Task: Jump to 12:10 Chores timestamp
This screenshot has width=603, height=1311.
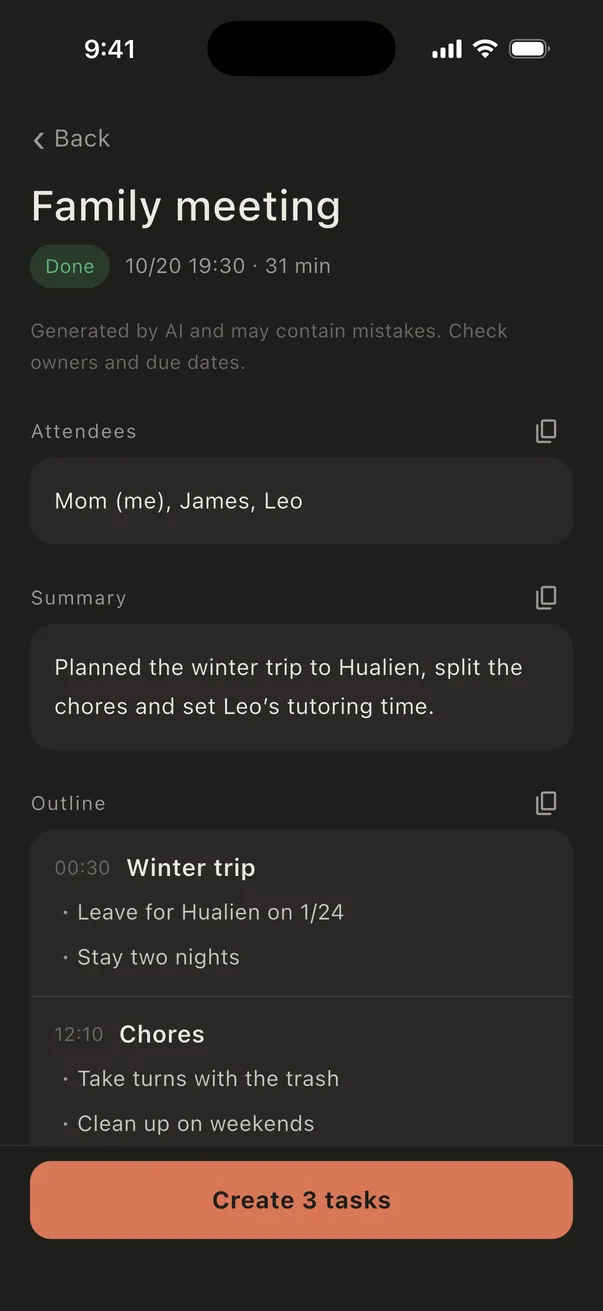Action: 79,1034
